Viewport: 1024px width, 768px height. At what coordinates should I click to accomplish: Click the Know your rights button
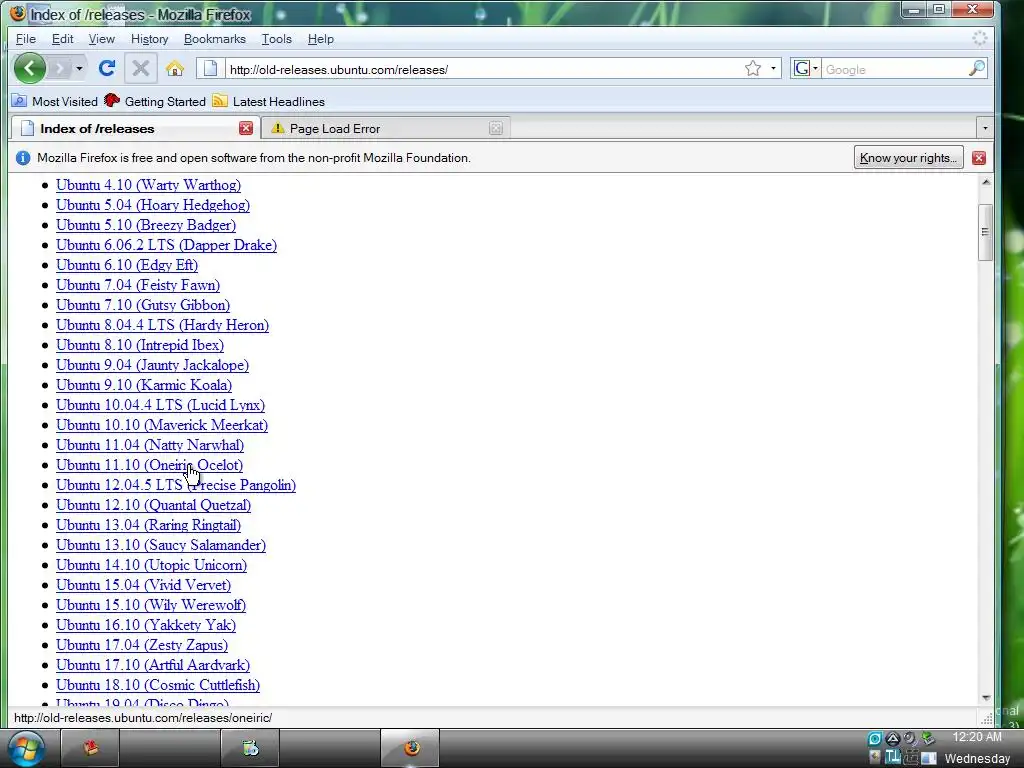[908, 157]
